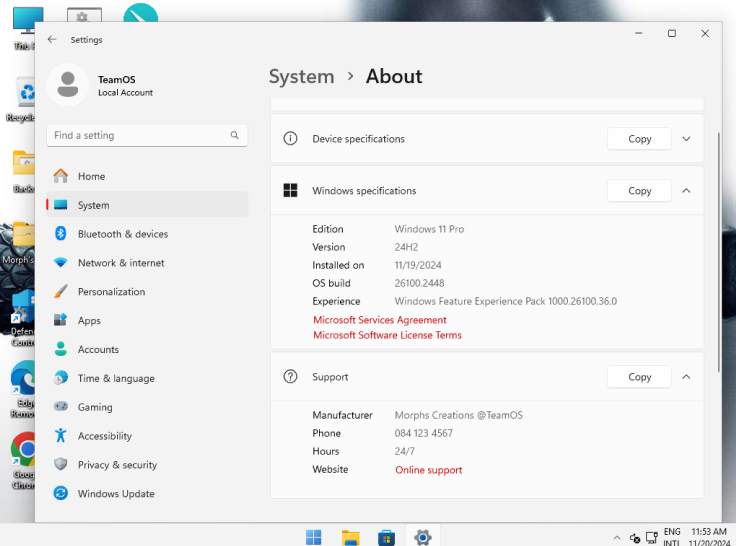The image size is (736, 546).
Task: Click the Time & language clock icon
Action: [x=61, y=378]
